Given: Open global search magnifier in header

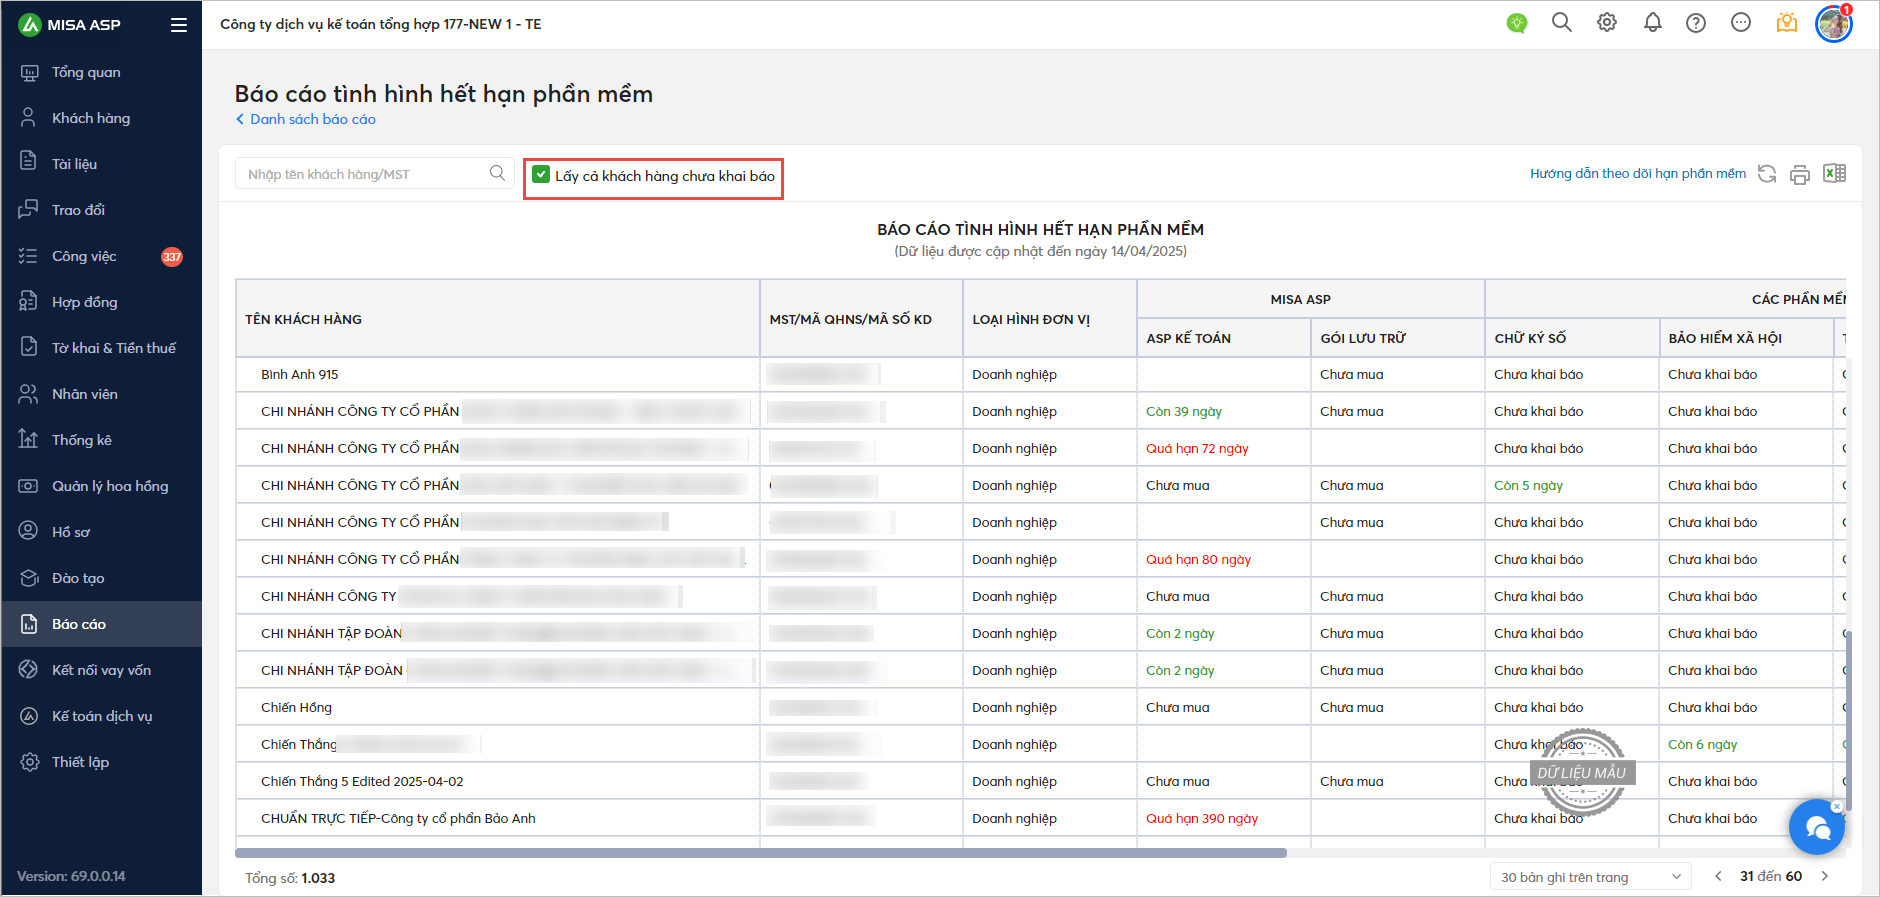Looking at the screenshot, I should [x=1561, y=22].
